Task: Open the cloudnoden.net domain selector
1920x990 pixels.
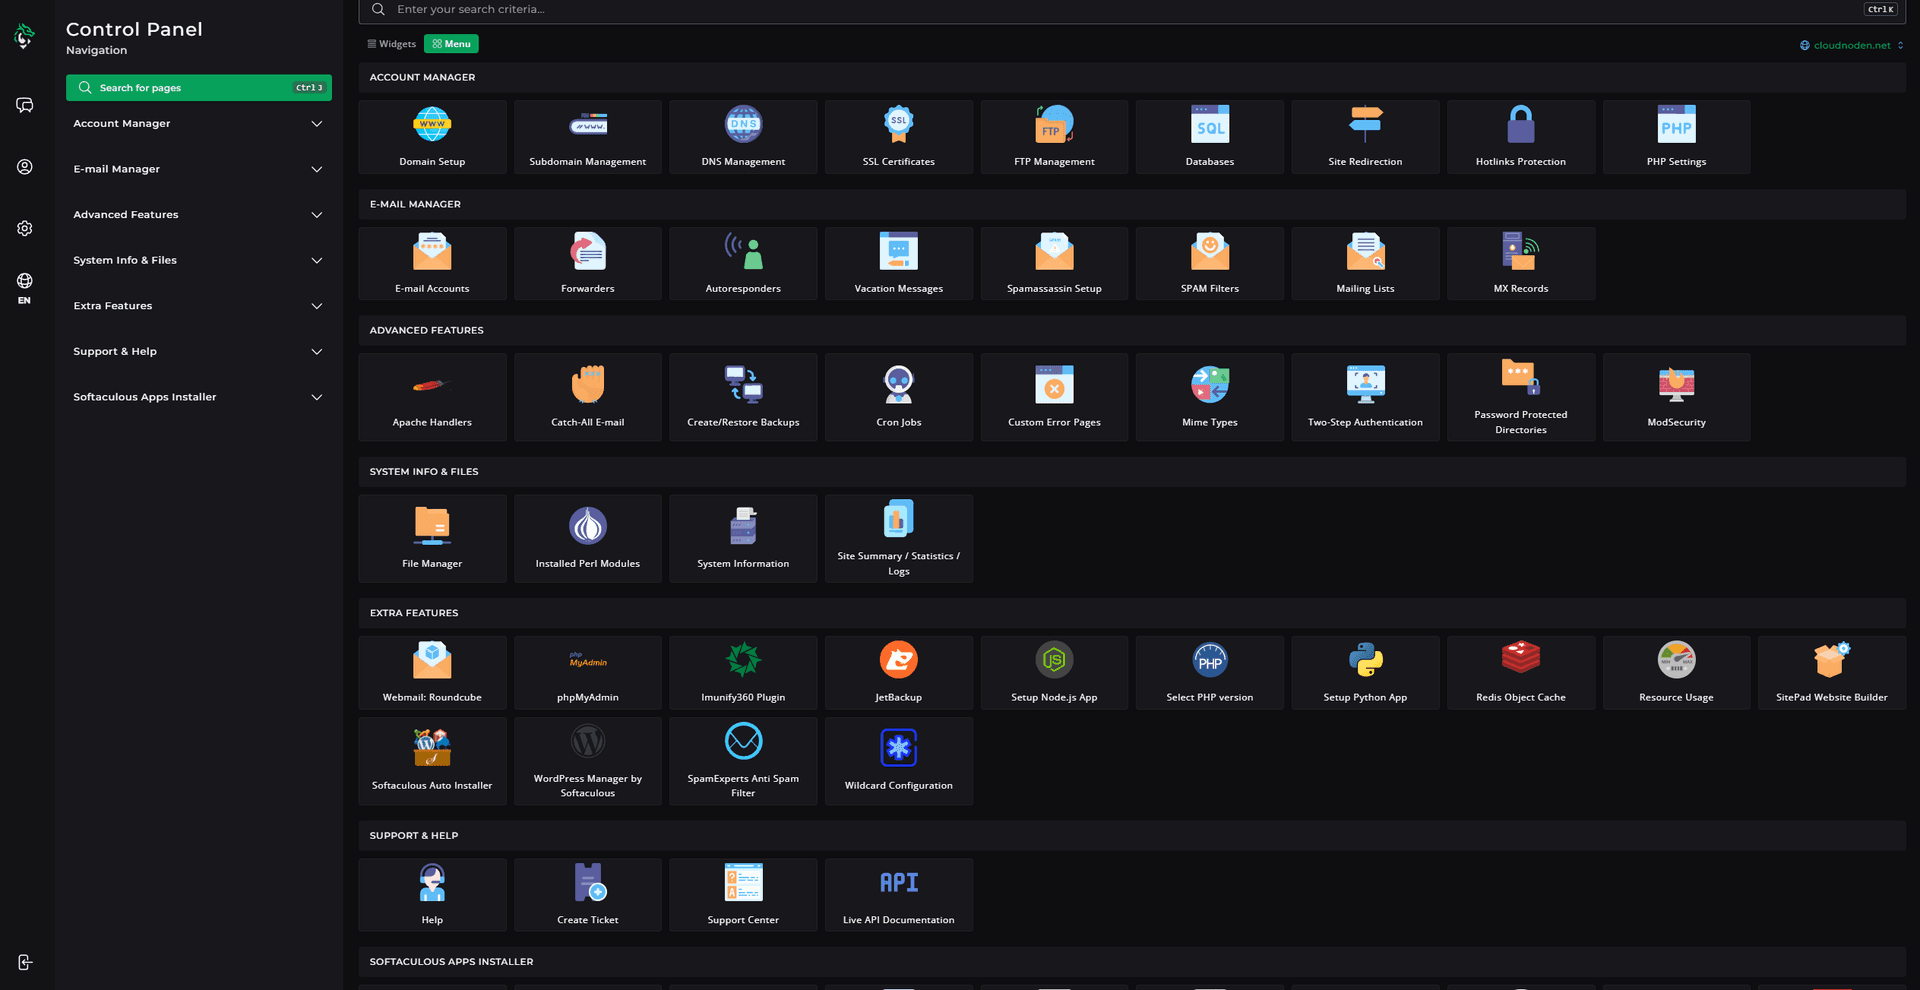Action: (x=1850, y=45)
